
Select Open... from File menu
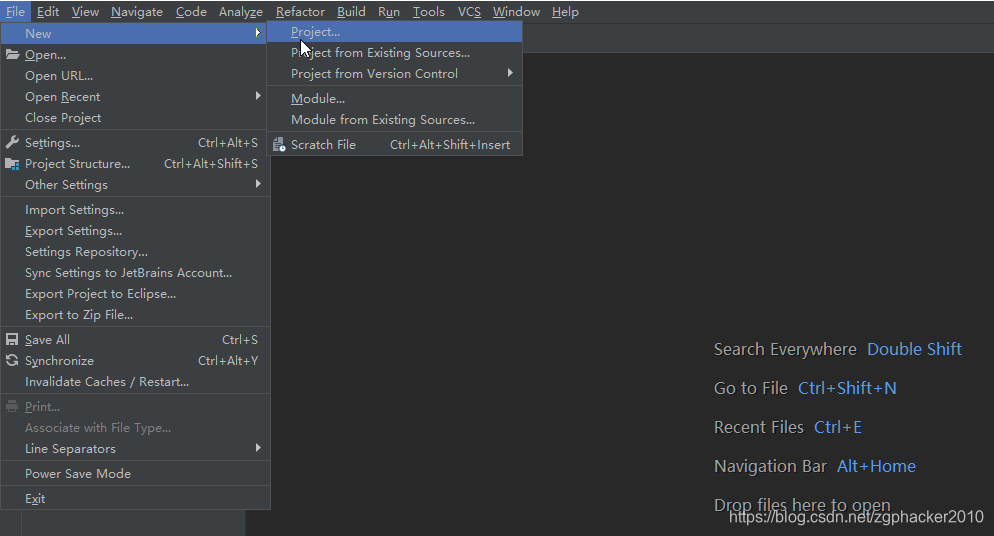click(136, 54)
